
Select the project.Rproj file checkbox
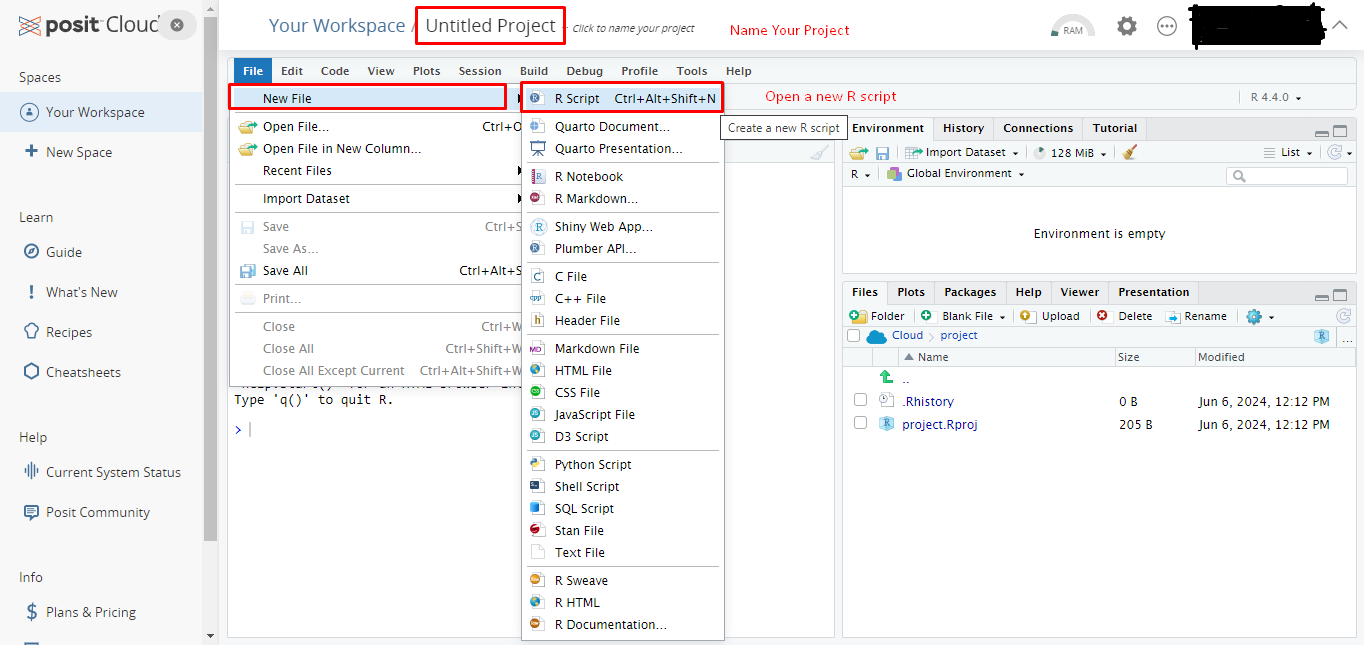point(860,423)
